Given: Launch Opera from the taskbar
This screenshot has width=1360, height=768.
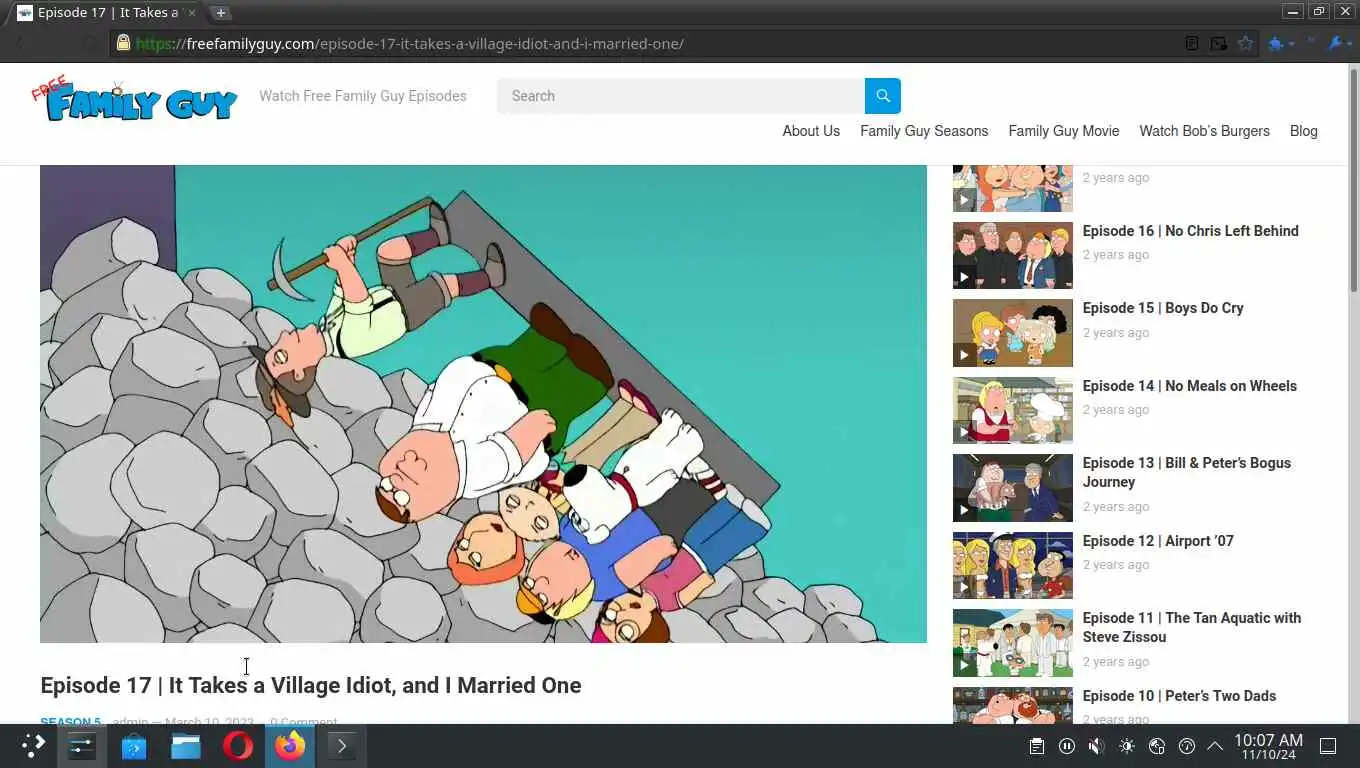Looking at the screenshot, I should [238, 746].
